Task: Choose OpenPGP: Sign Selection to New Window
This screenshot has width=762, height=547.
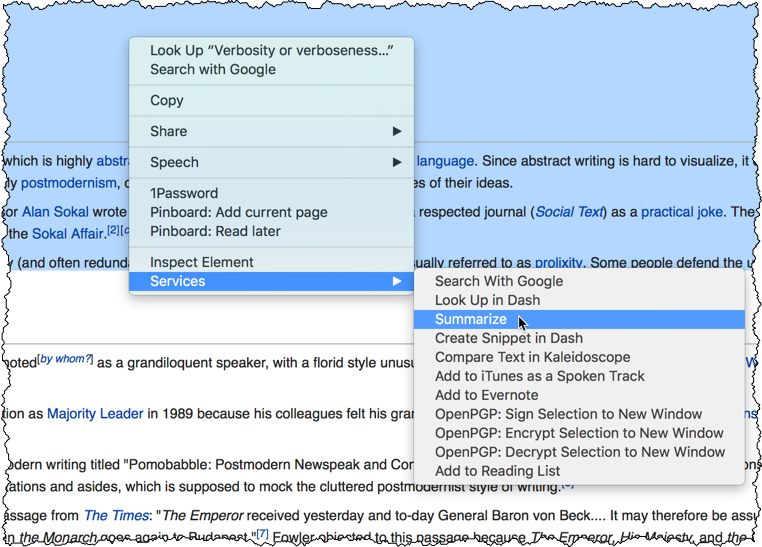Action: tap(568, 414)
